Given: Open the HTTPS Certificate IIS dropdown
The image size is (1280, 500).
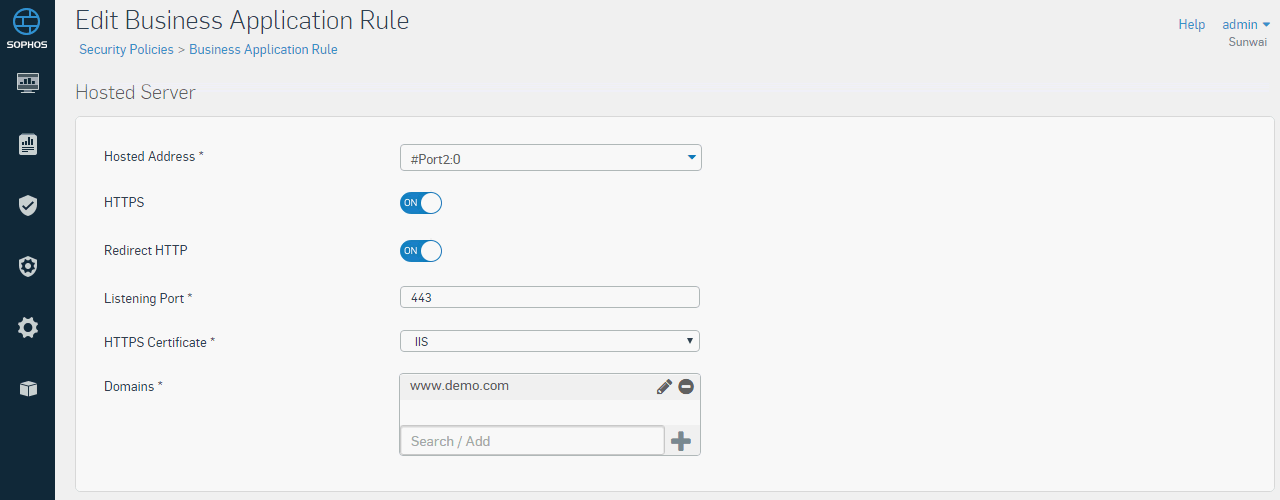Looking at the screenshot, I should 549,342.
